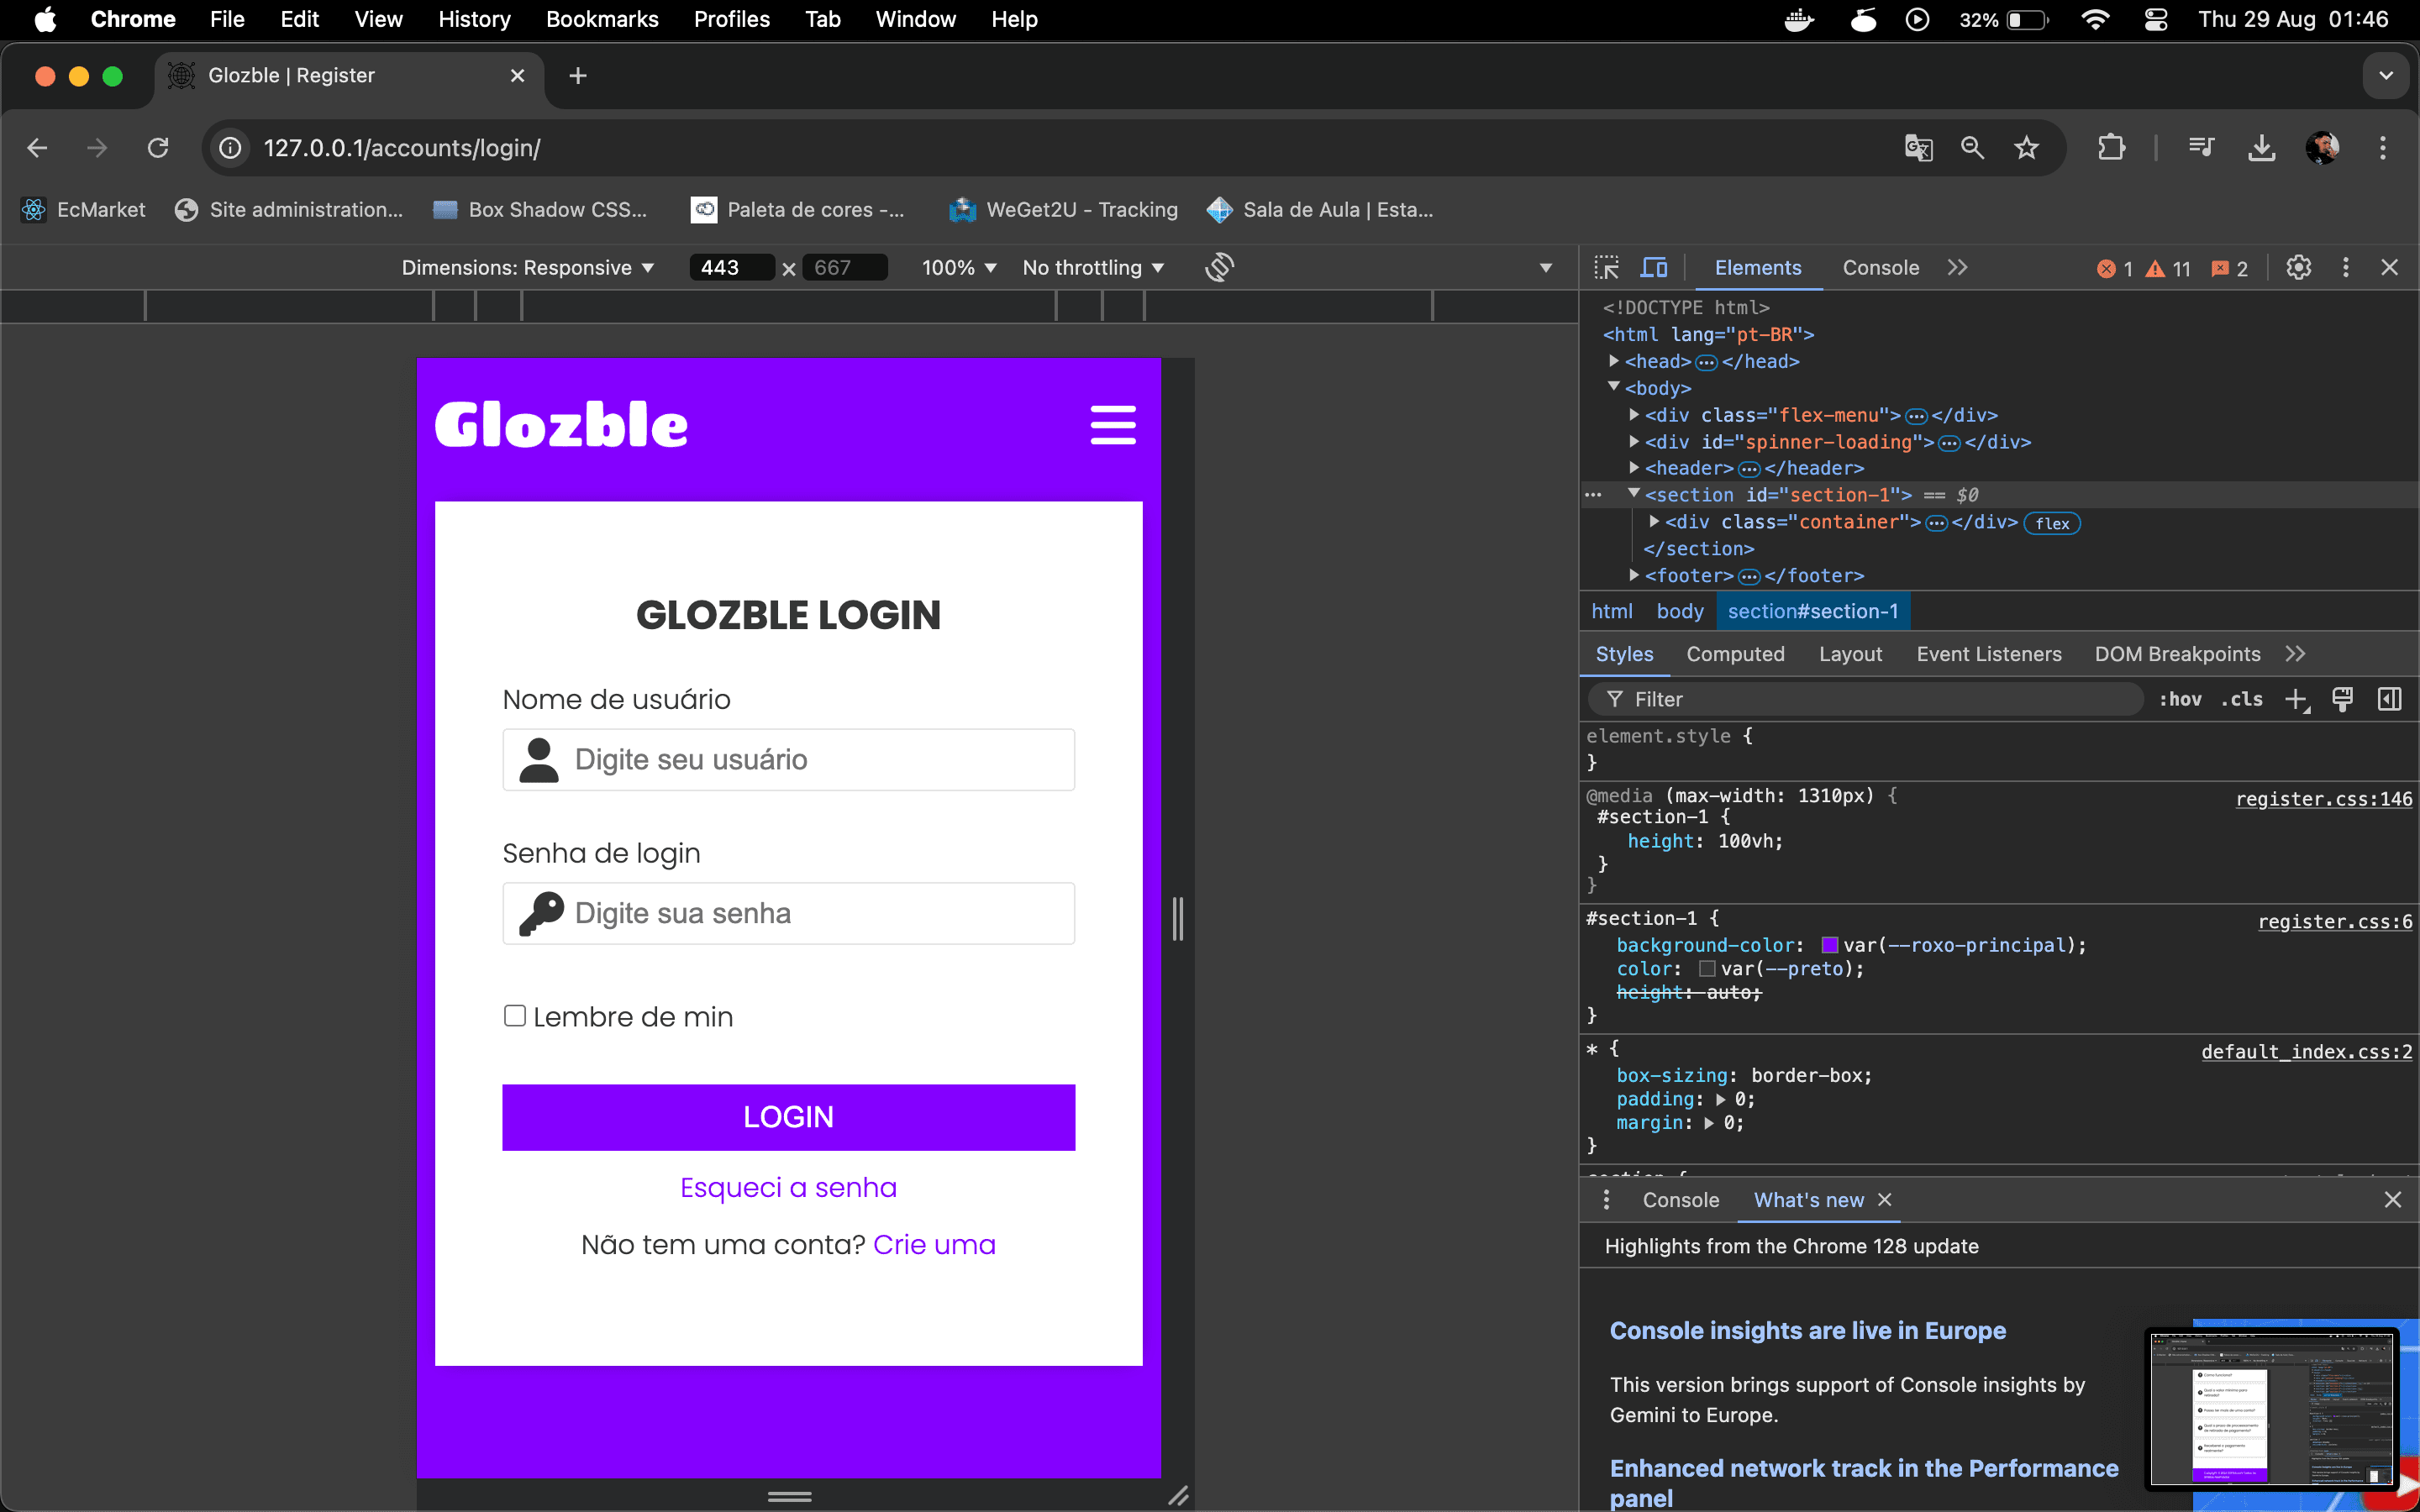Click the Inspect element picker icon

[x=1606, y=268]
